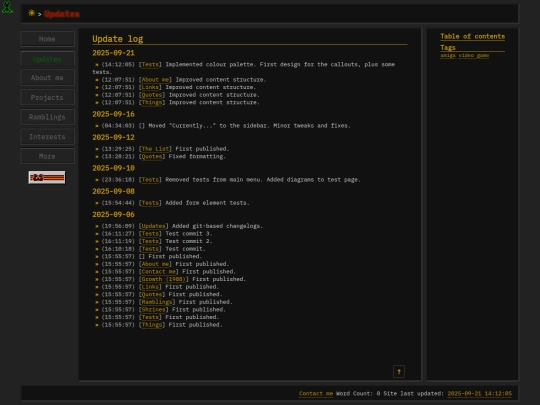Open Ramblings link in update log
Viewport: 540px width, 405px height.
coord(157,302)
